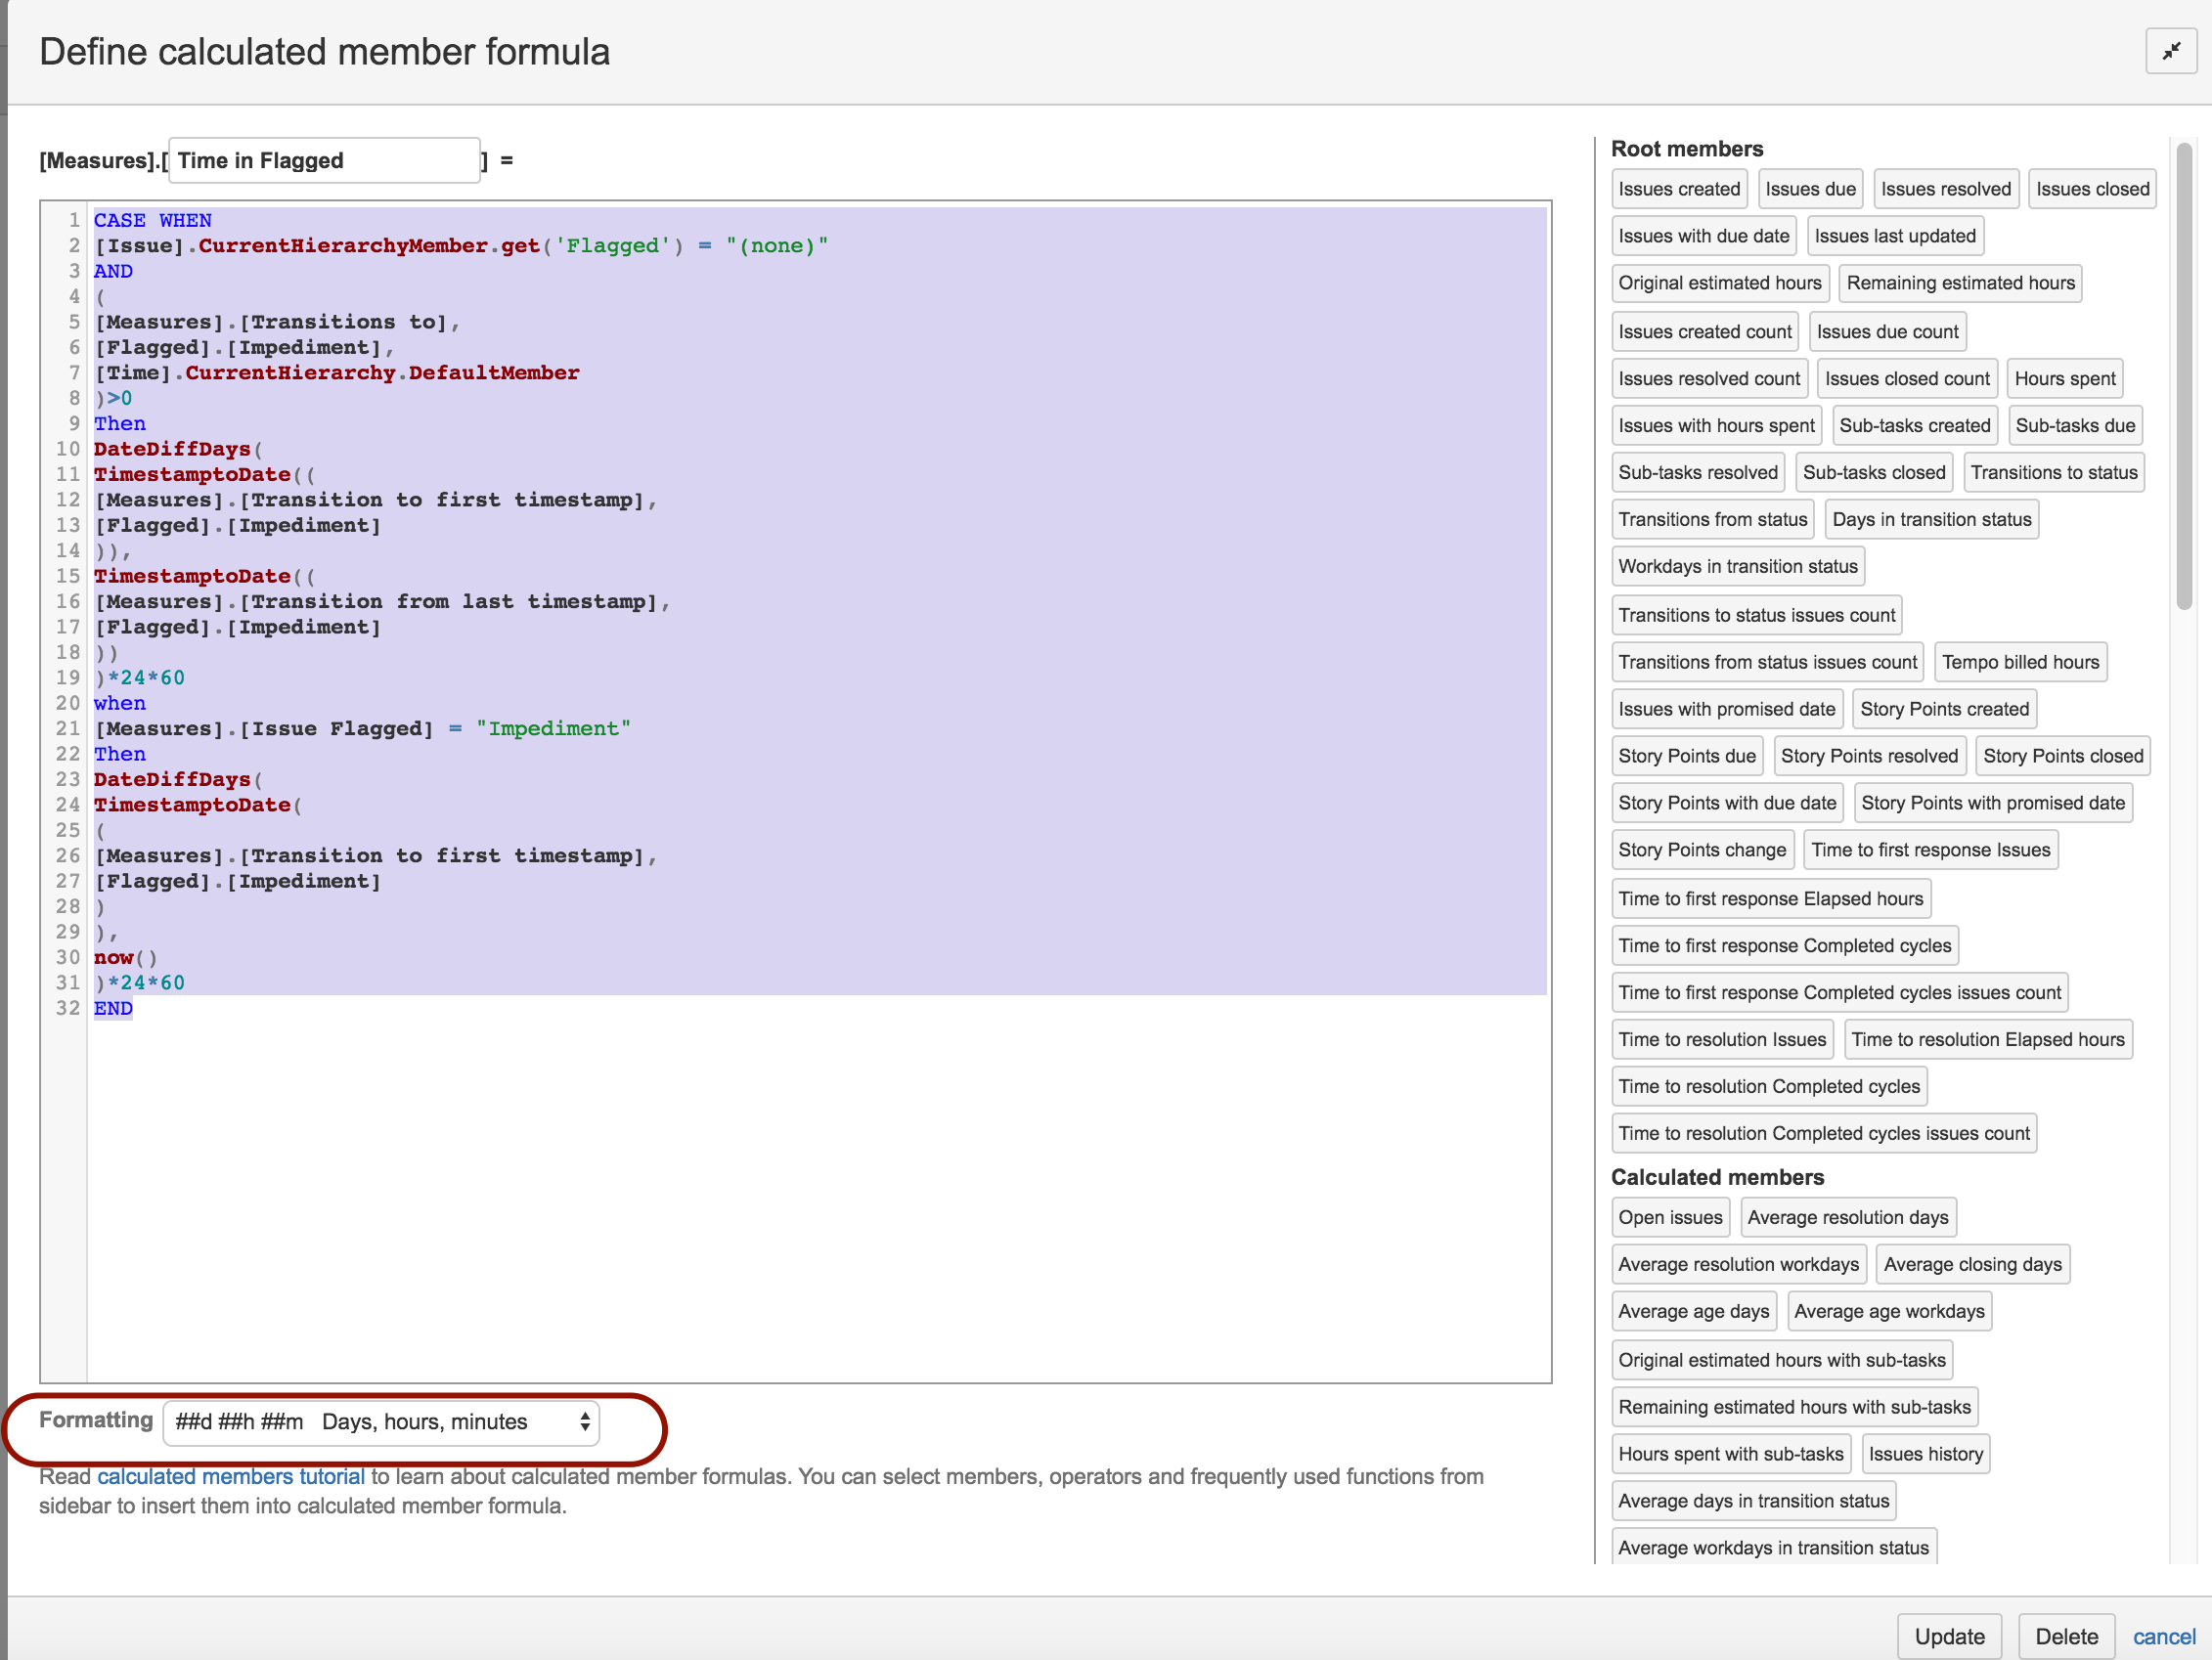Insert the Transitions to status member
Viewport: 2212px width, 1660px height.
click(x=2053, y=472)
